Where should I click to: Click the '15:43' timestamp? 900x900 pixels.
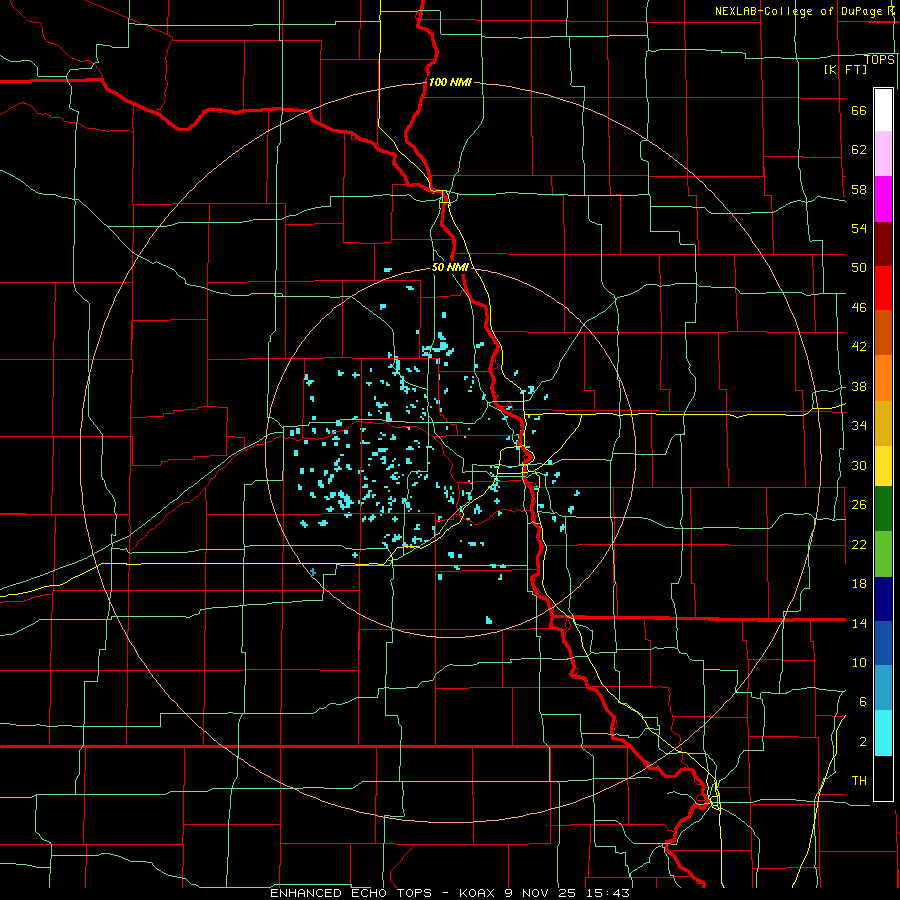pos(608,893)
